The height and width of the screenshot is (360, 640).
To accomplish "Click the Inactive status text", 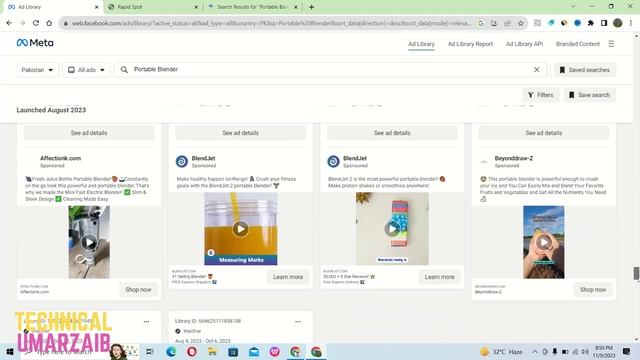I will (x=192, y=331).
